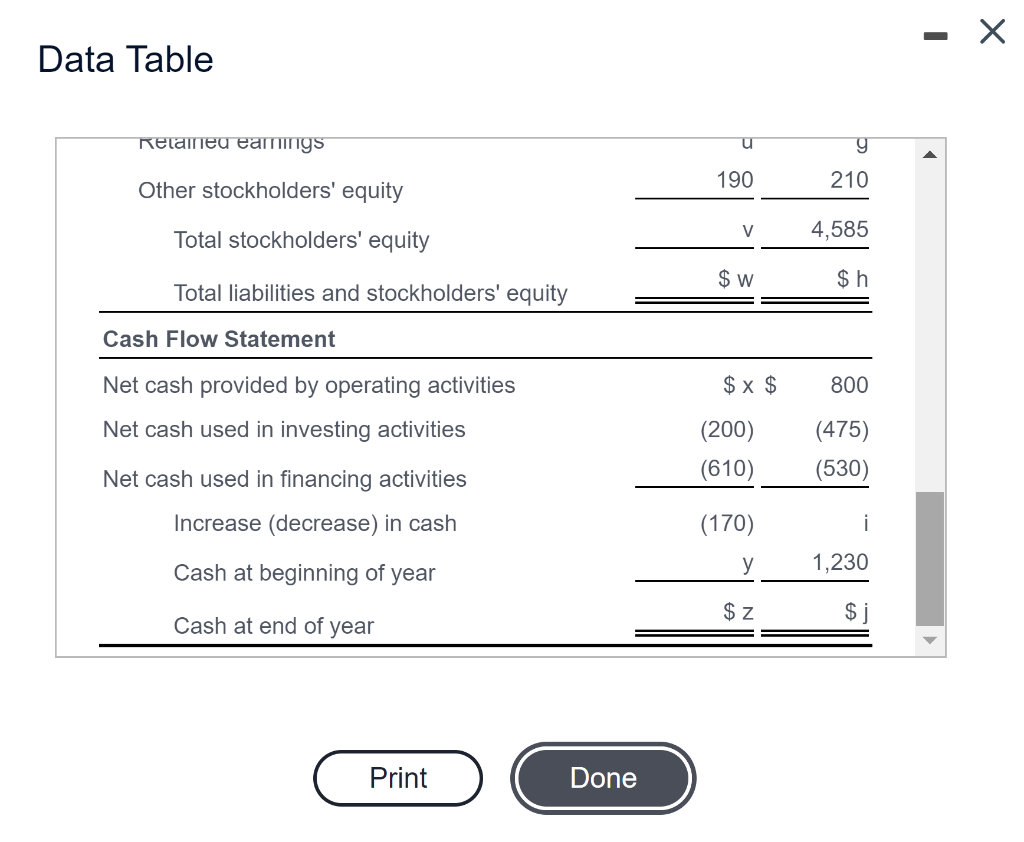Click the Cash Flow Statement heading
This screenshot has width=1024, height=842.
tap(218, 339)
